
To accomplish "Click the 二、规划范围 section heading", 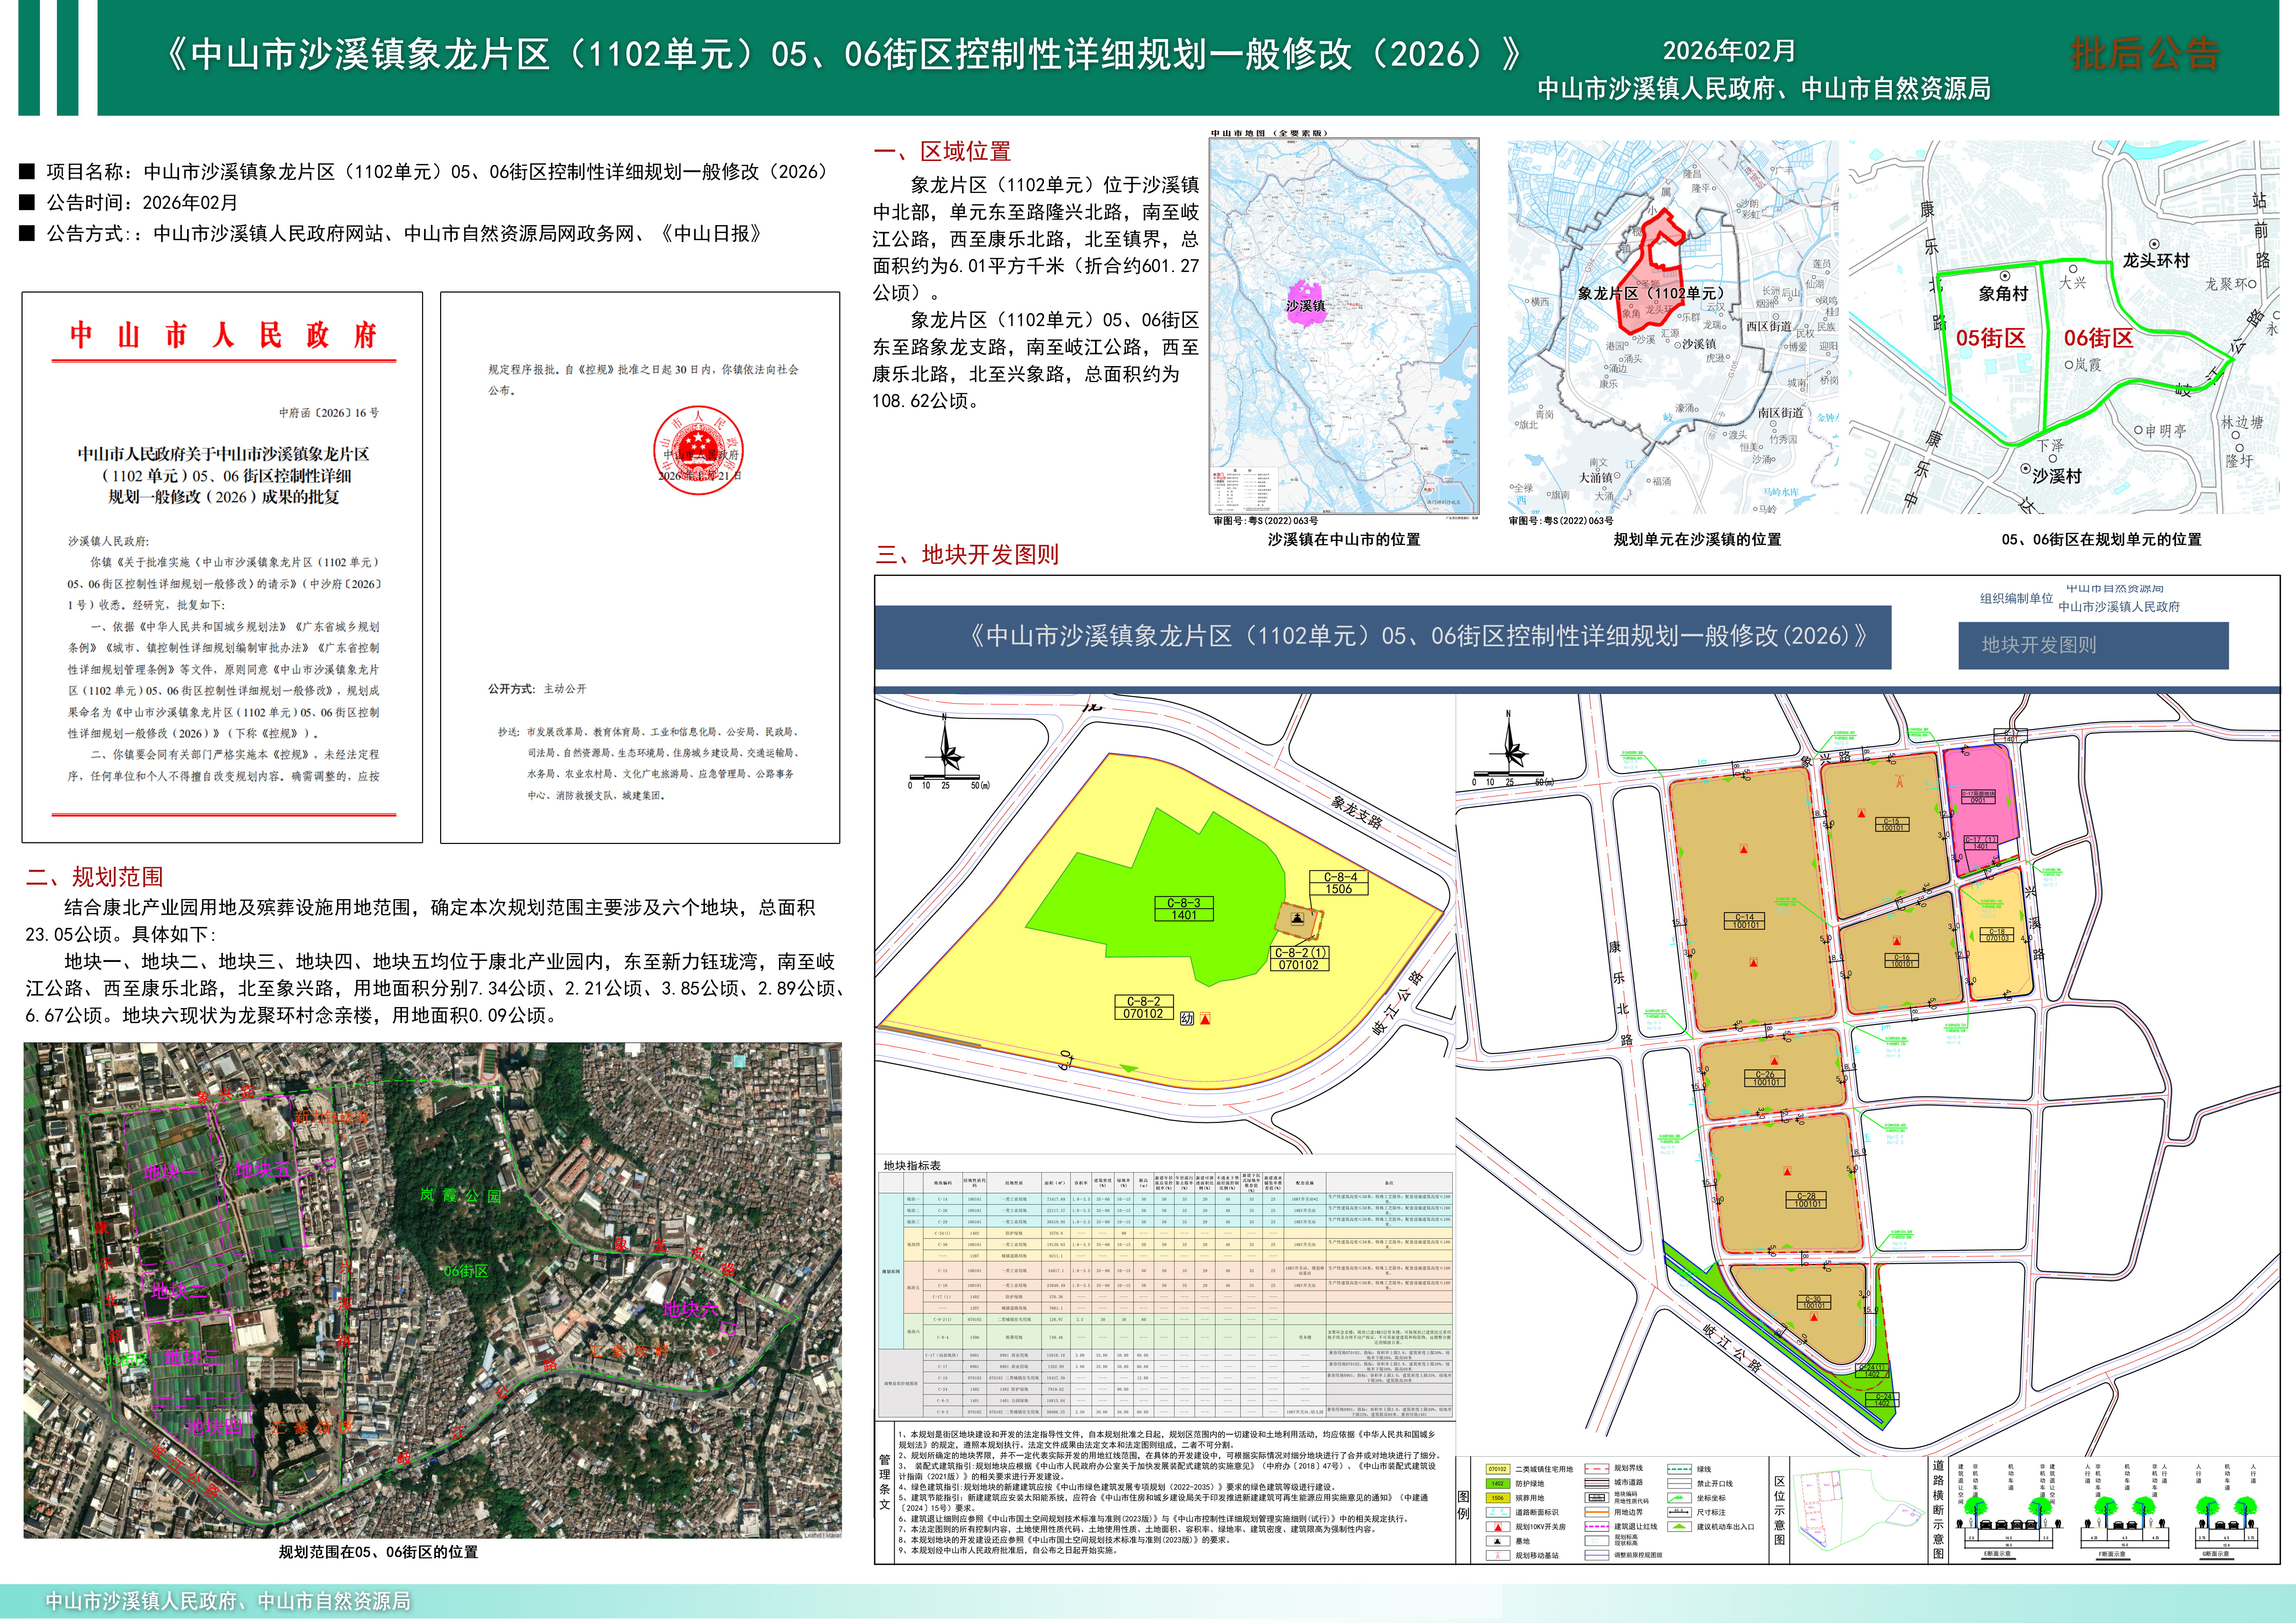I will [x=94, y=877].
